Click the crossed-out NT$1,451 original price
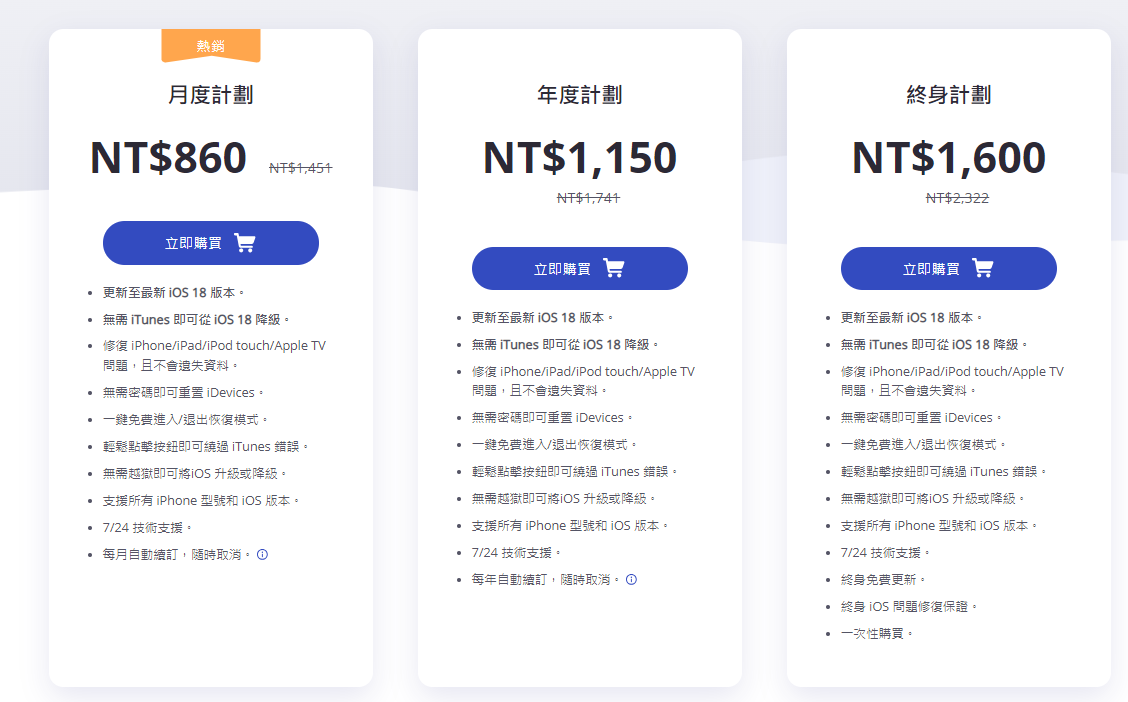The width and height of the screenshot is (1128, 702). 300,168
